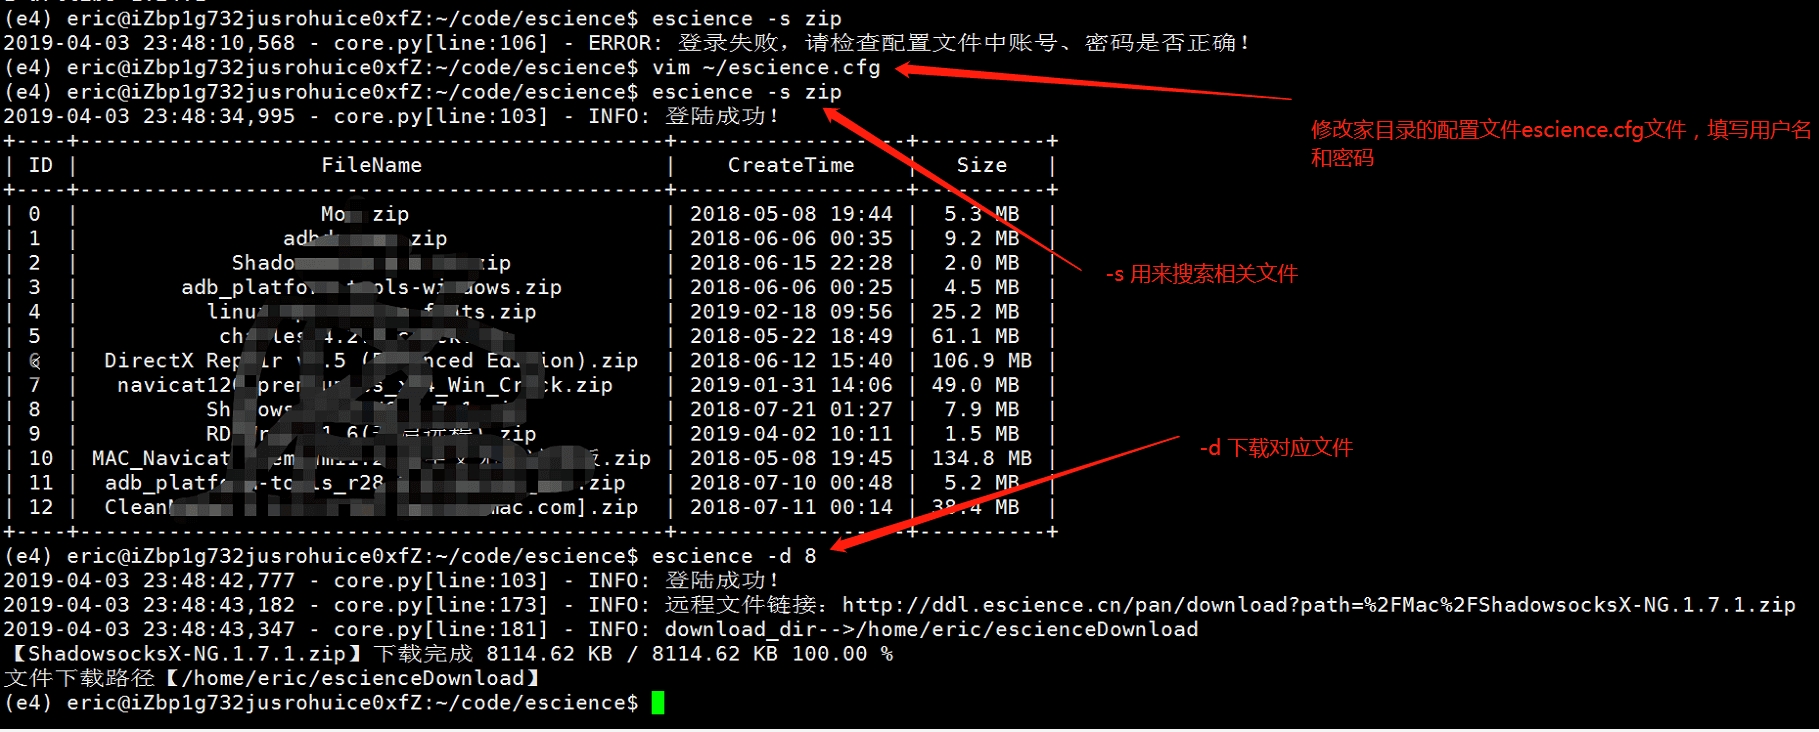Image resolution: width=1819 pixels, height=732 pixels.
Task: Click the size value '4.5 MB'
Action: click(982, 287)
